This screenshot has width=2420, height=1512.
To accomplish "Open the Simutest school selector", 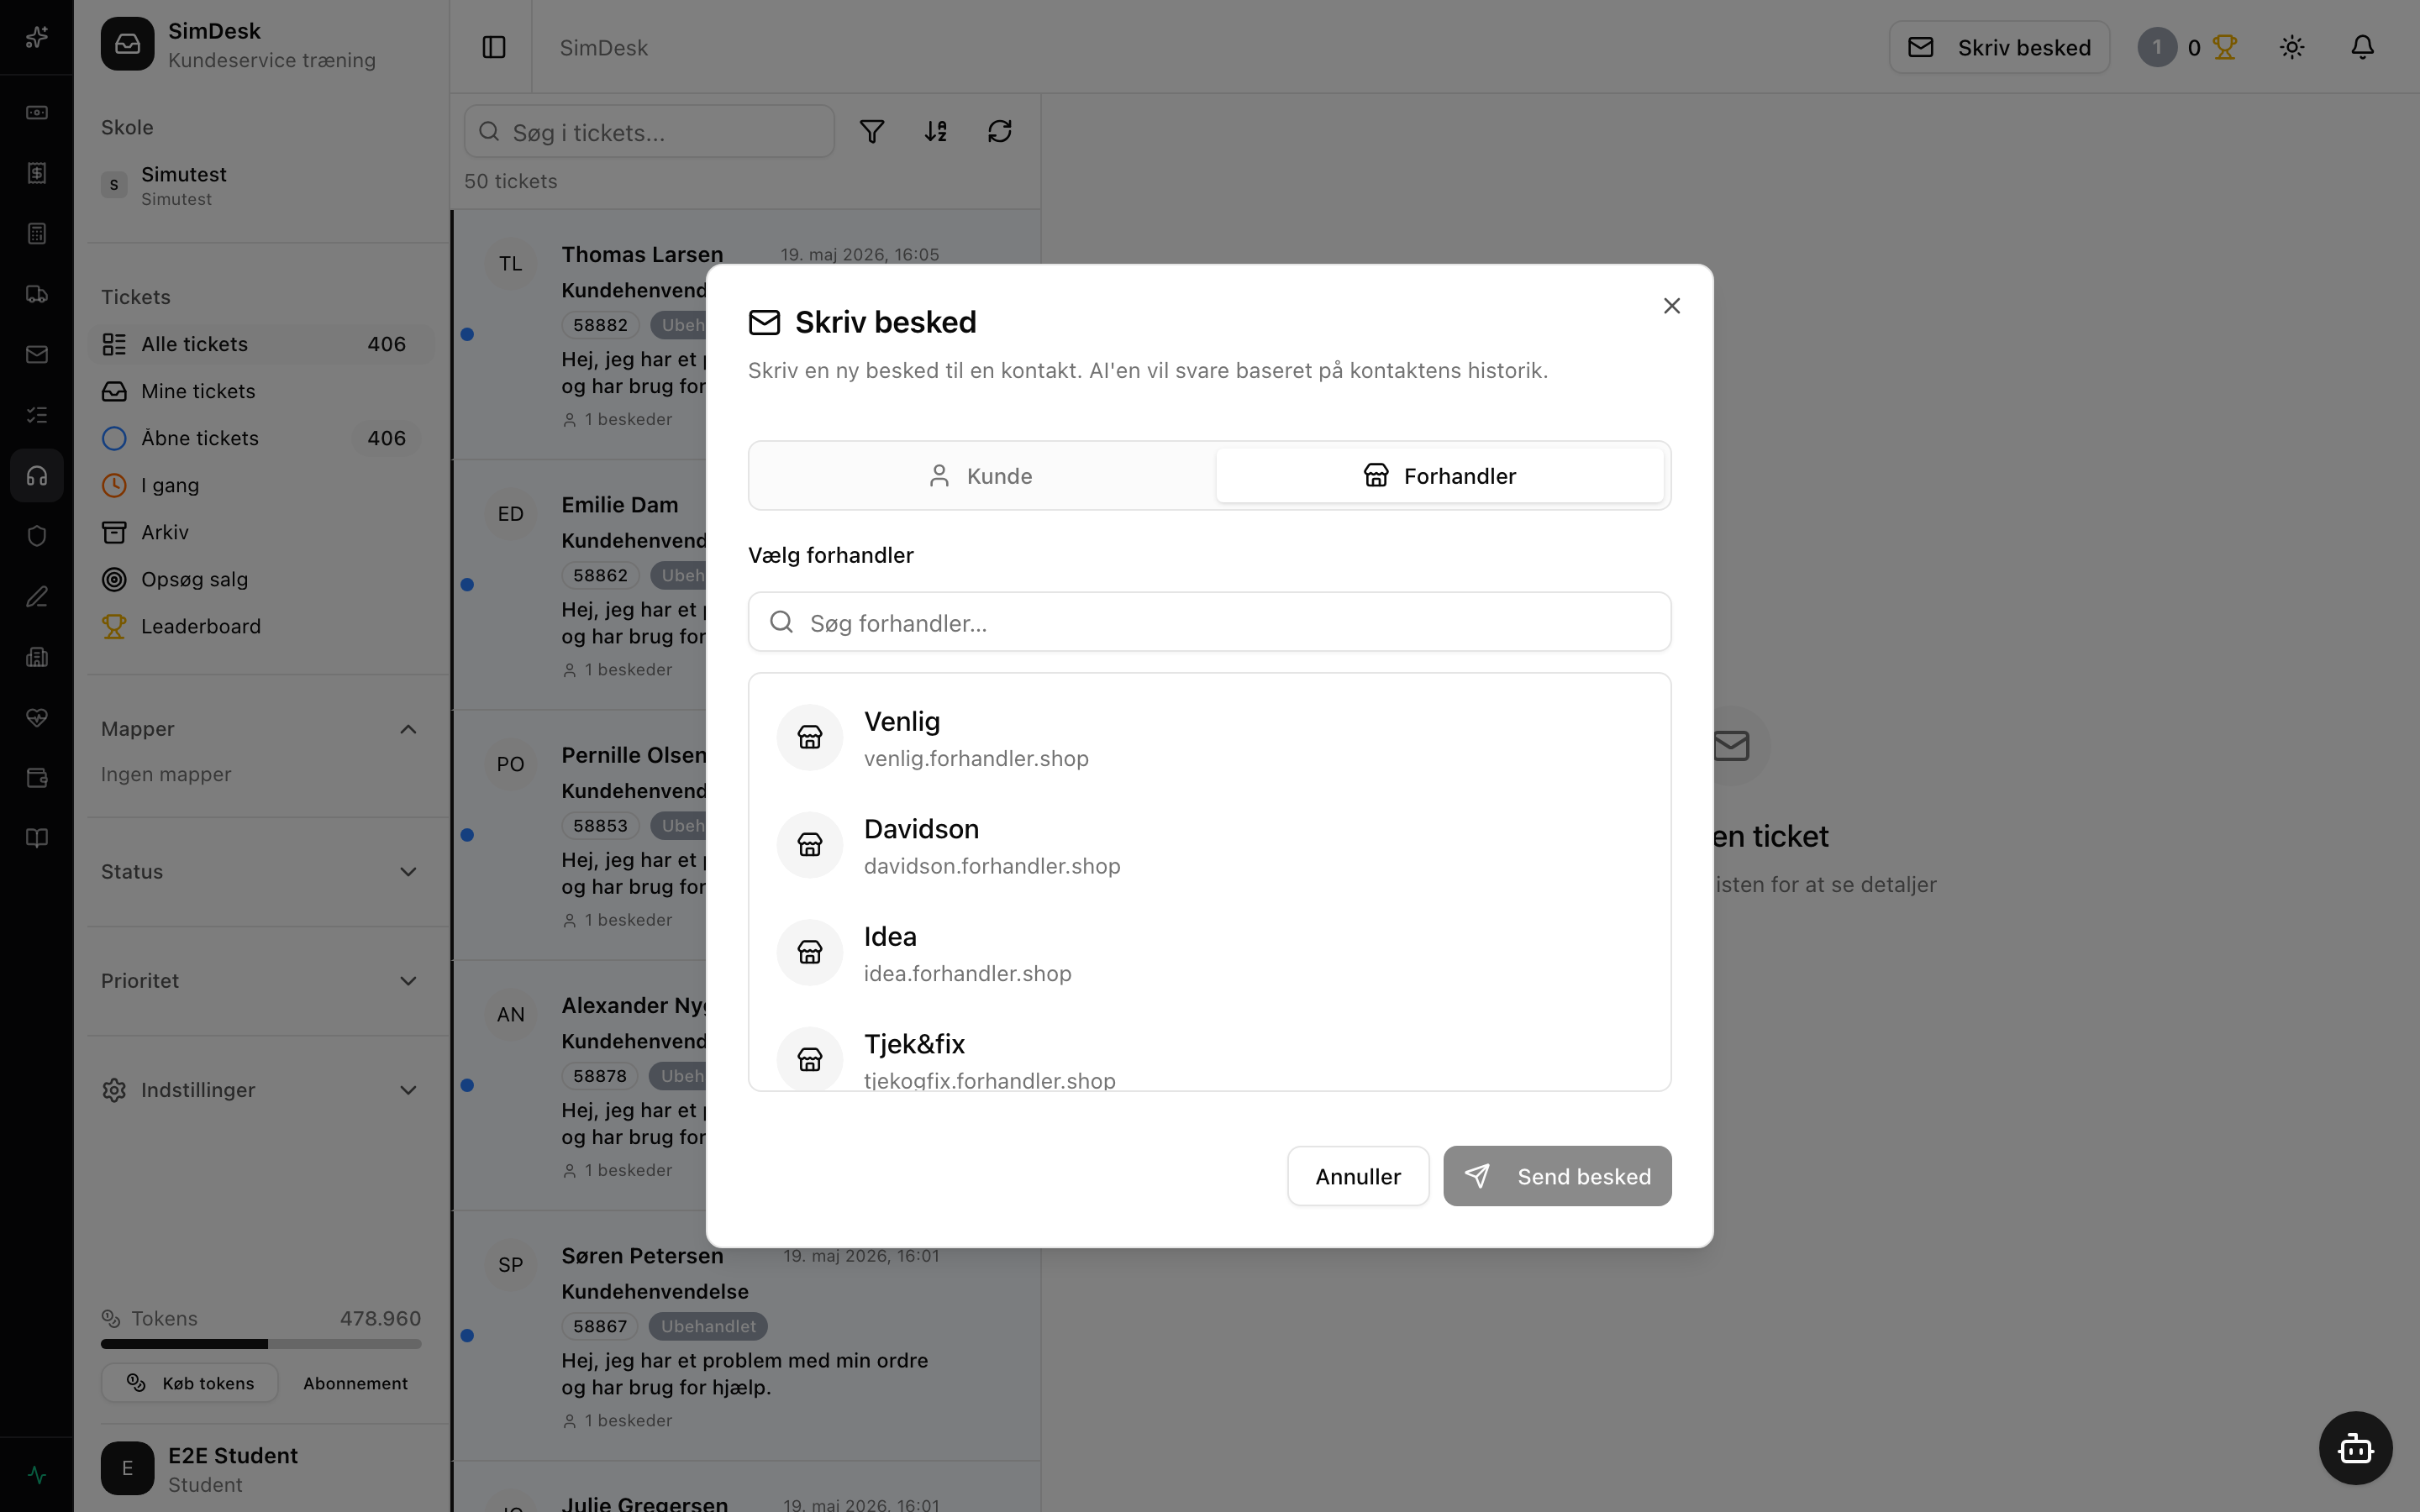I will pos(262,185).
